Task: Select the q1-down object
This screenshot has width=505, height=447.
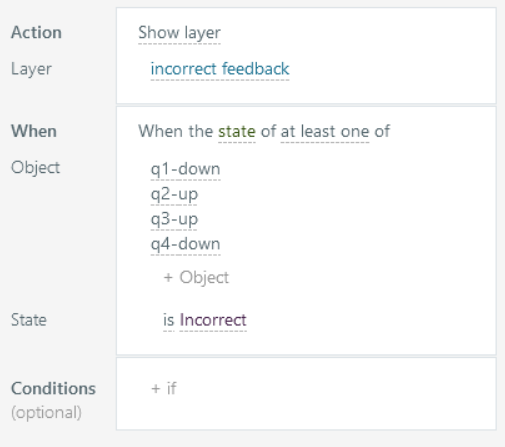Action: pos(185,169)
